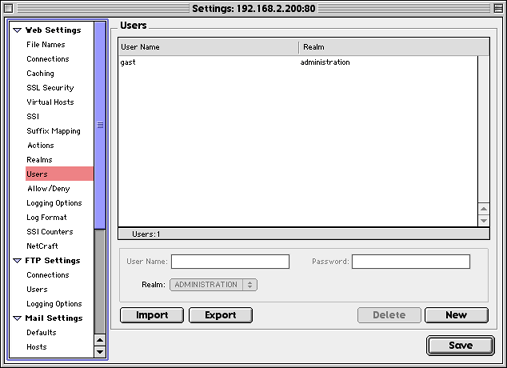The height and width of the screenshot is (368, 507).
Task: Select the SSI item
Action: point(33,116)
